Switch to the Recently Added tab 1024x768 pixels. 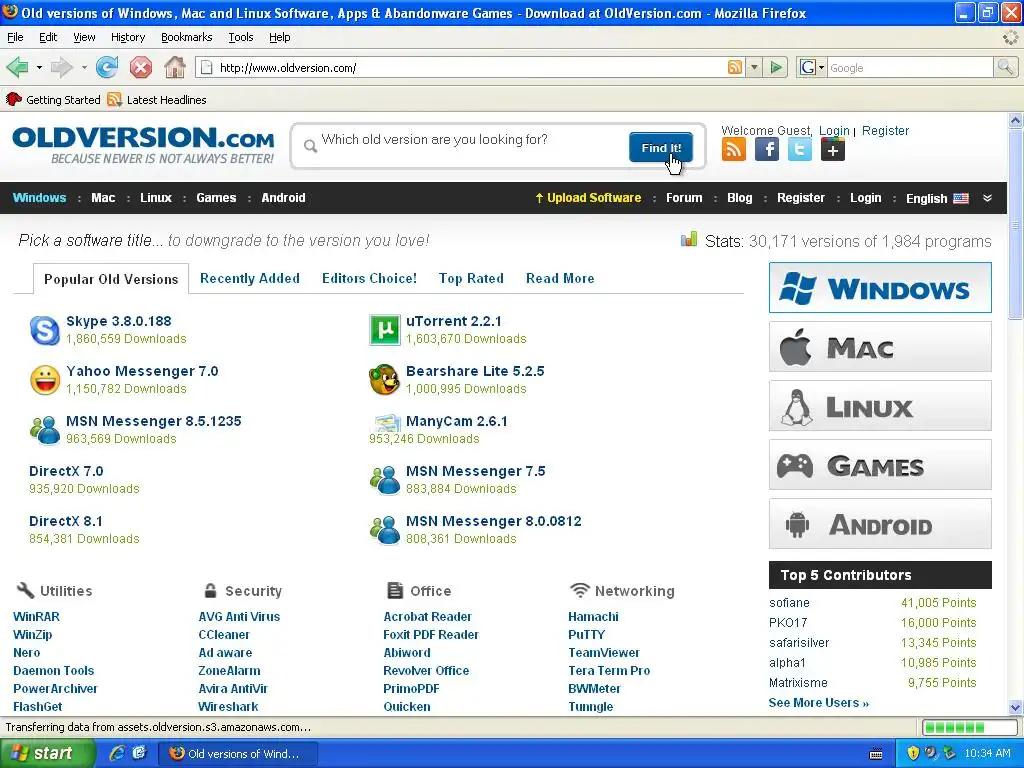(x=249, y=278)
